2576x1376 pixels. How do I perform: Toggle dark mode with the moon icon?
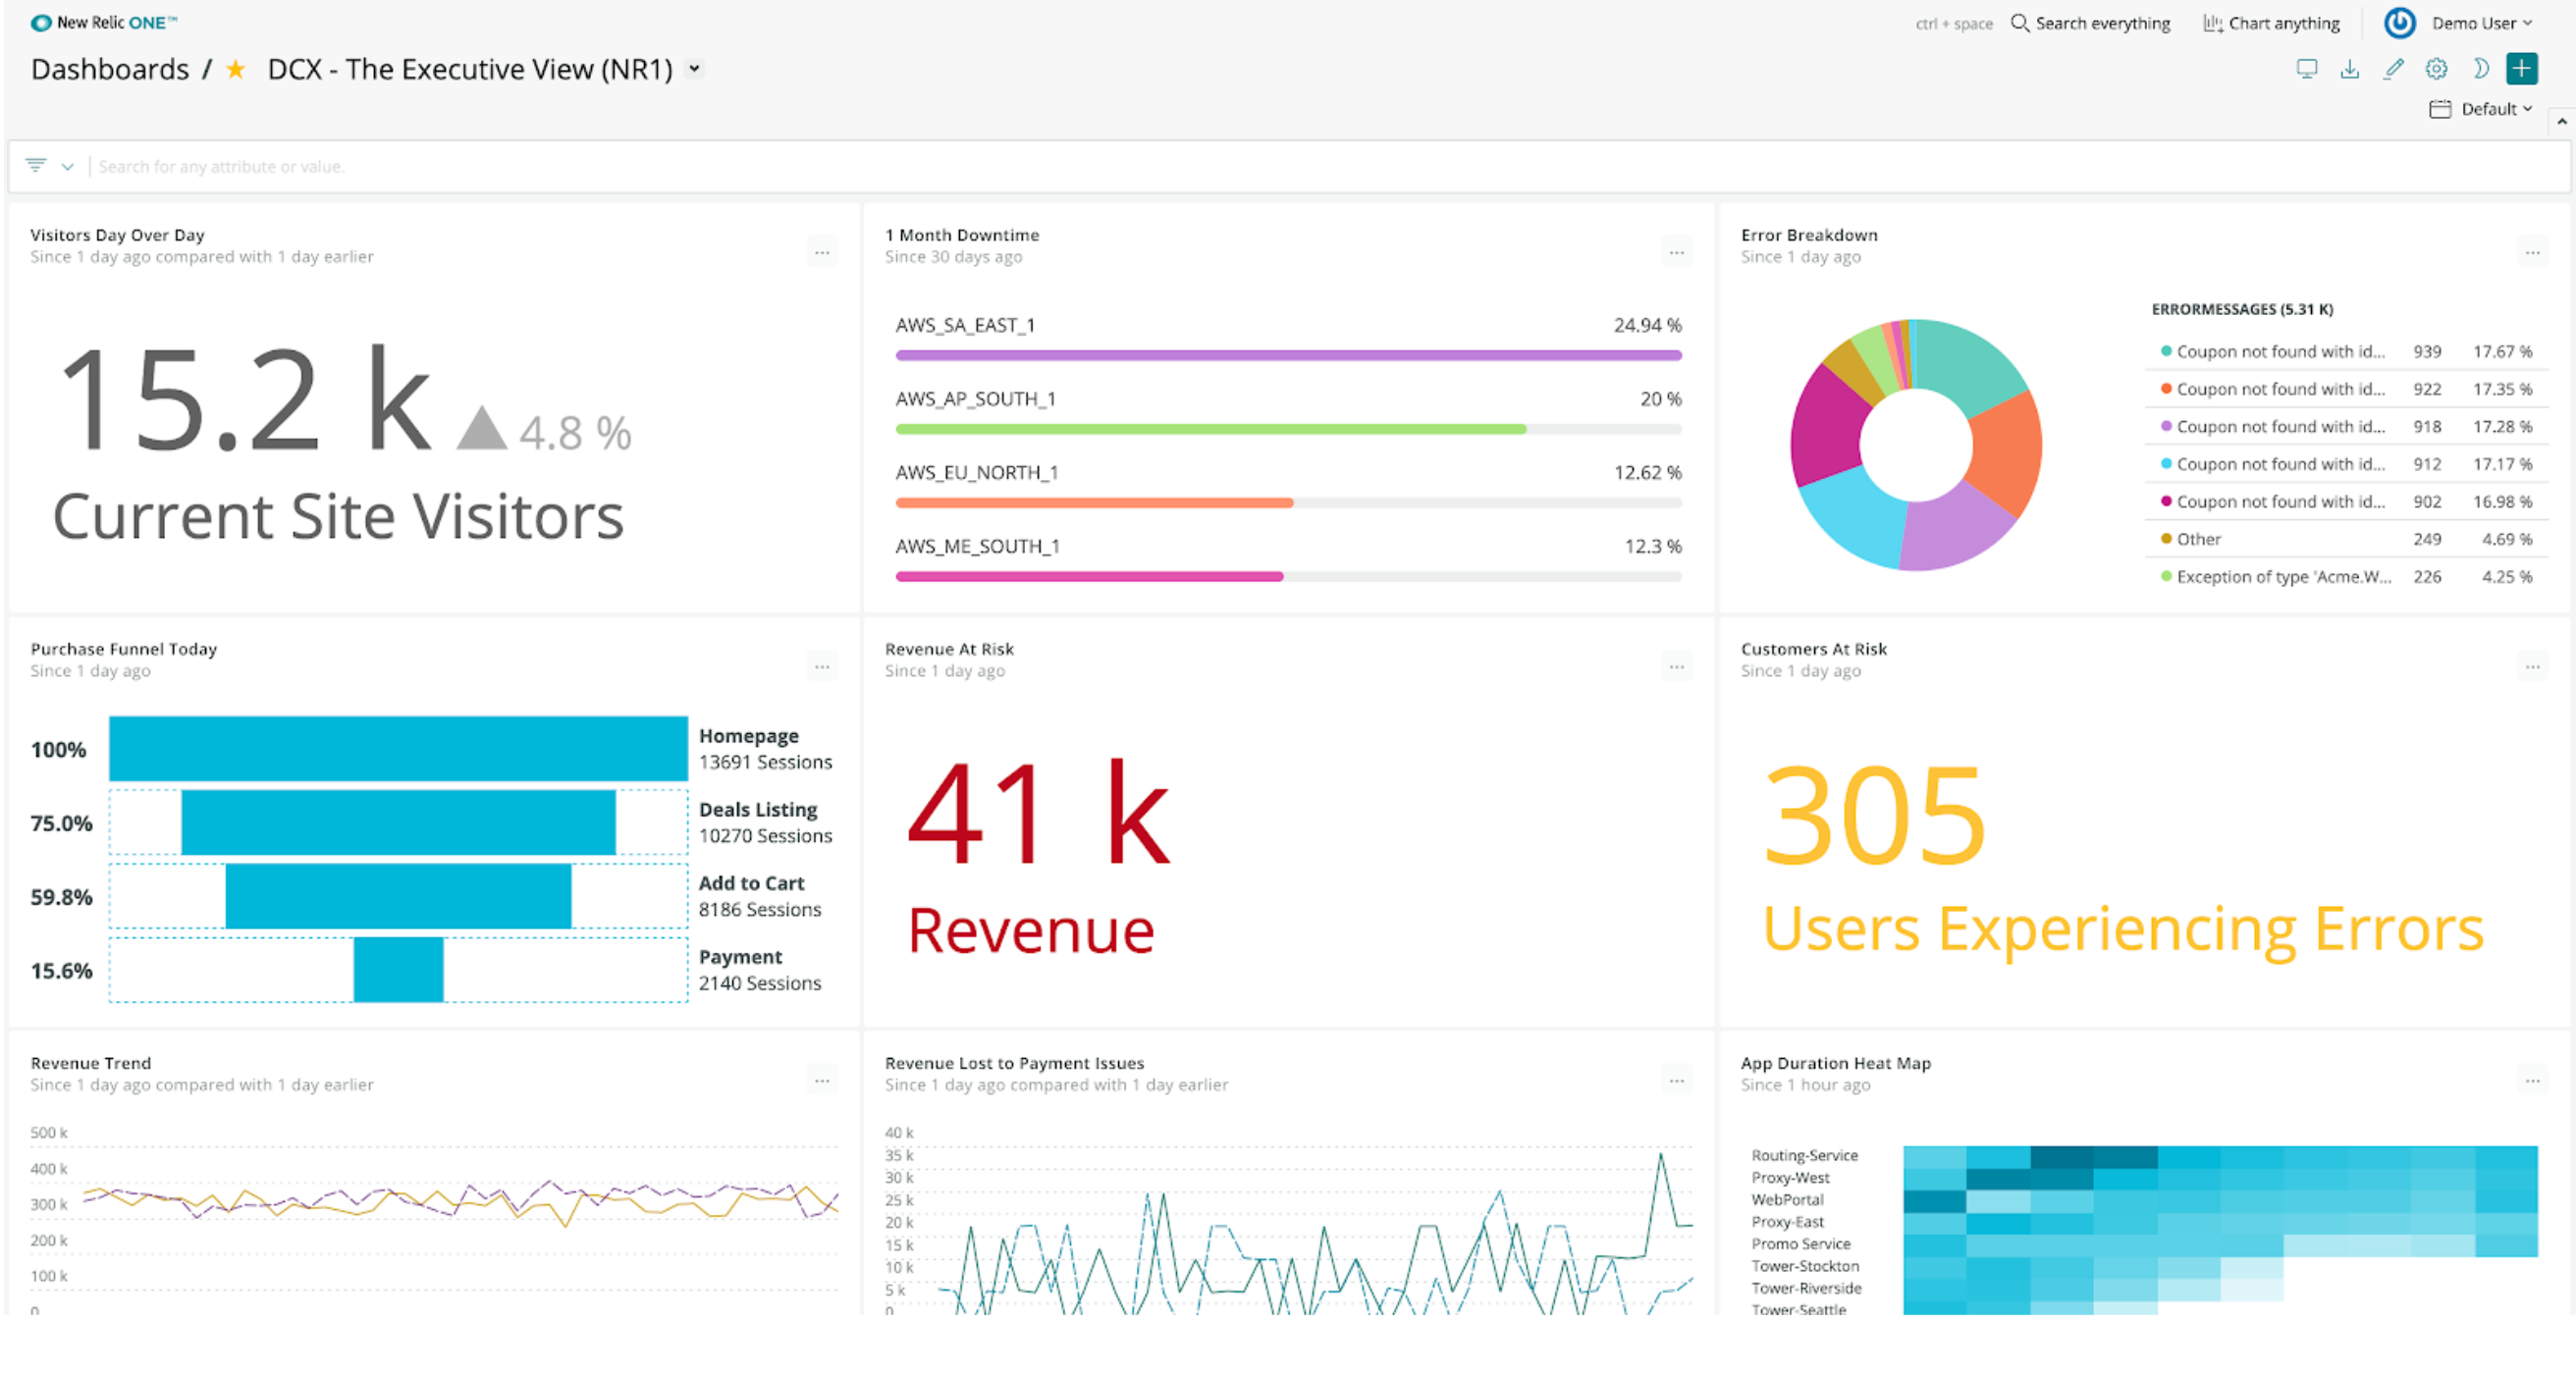pos(2480,69)
